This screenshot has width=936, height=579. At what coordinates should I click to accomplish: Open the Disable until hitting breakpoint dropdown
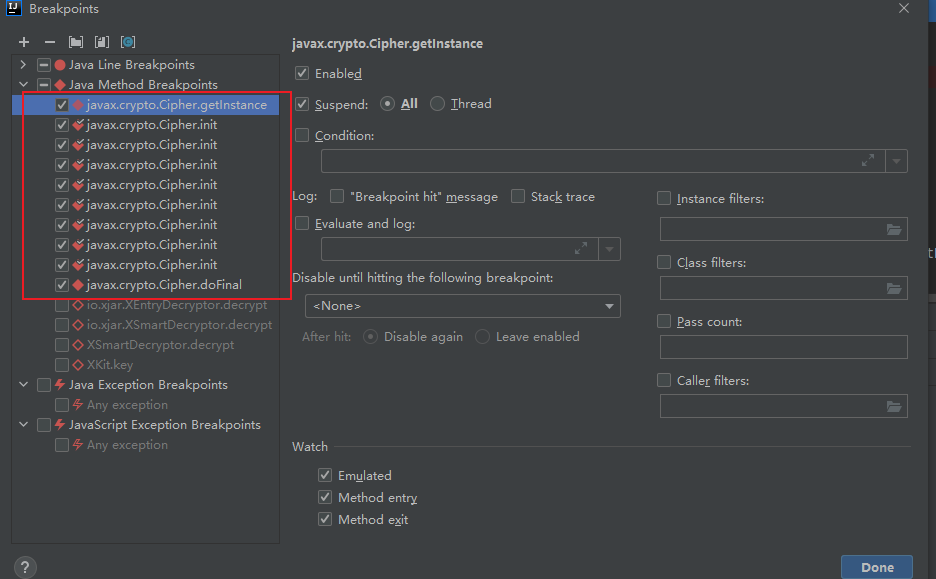pos(462,306)
